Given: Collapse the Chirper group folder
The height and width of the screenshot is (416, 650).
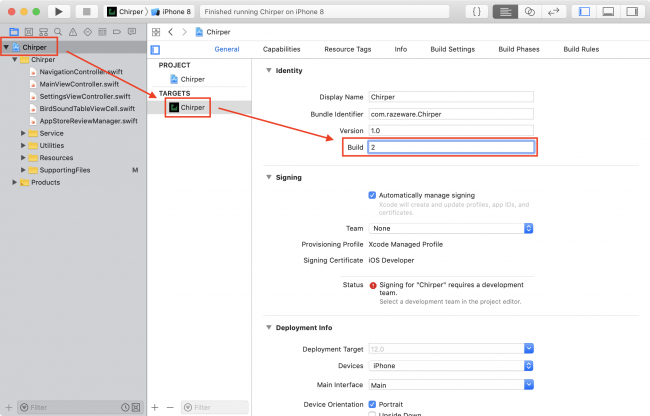Looking at the screenshot, I should (15, 60).
